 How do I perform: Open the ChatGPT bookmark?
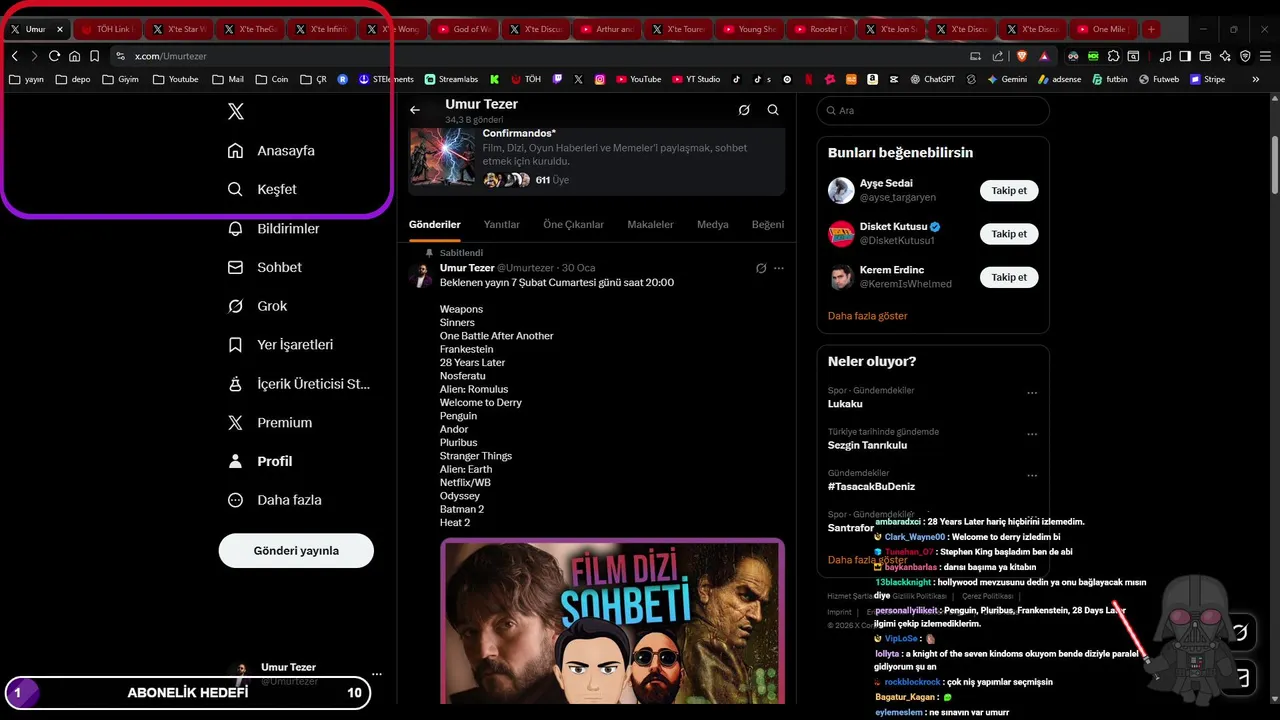click(x=932, y=79)
